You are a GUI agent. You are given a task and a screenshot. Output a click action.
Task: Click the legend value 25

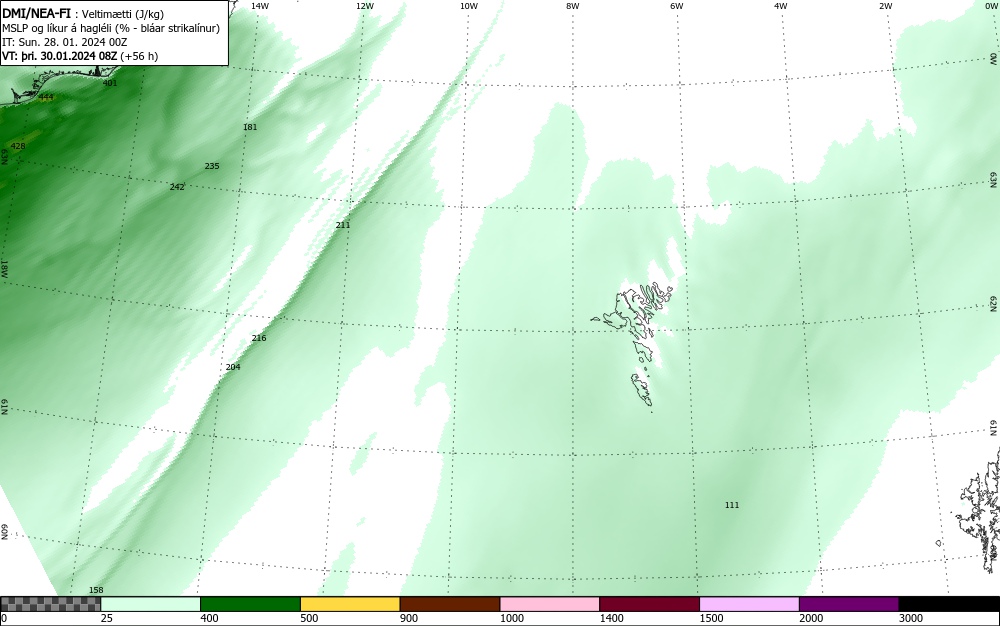pos(106,618)
